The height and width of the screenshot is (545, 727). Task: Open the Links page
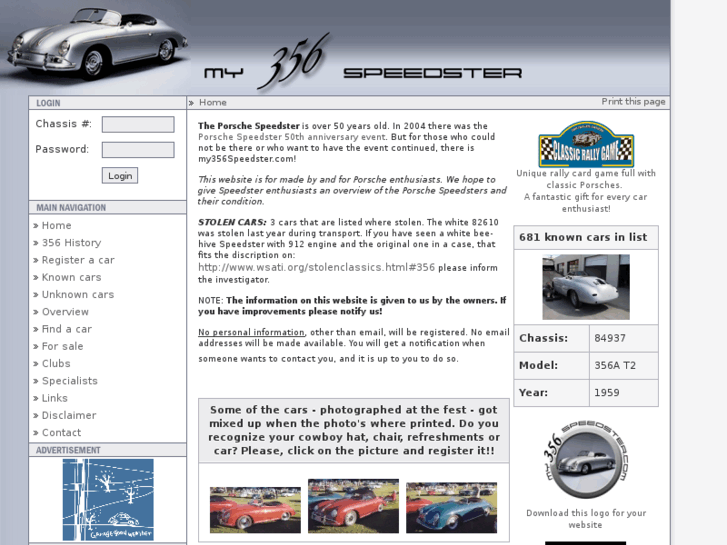[x=55, y=398]
